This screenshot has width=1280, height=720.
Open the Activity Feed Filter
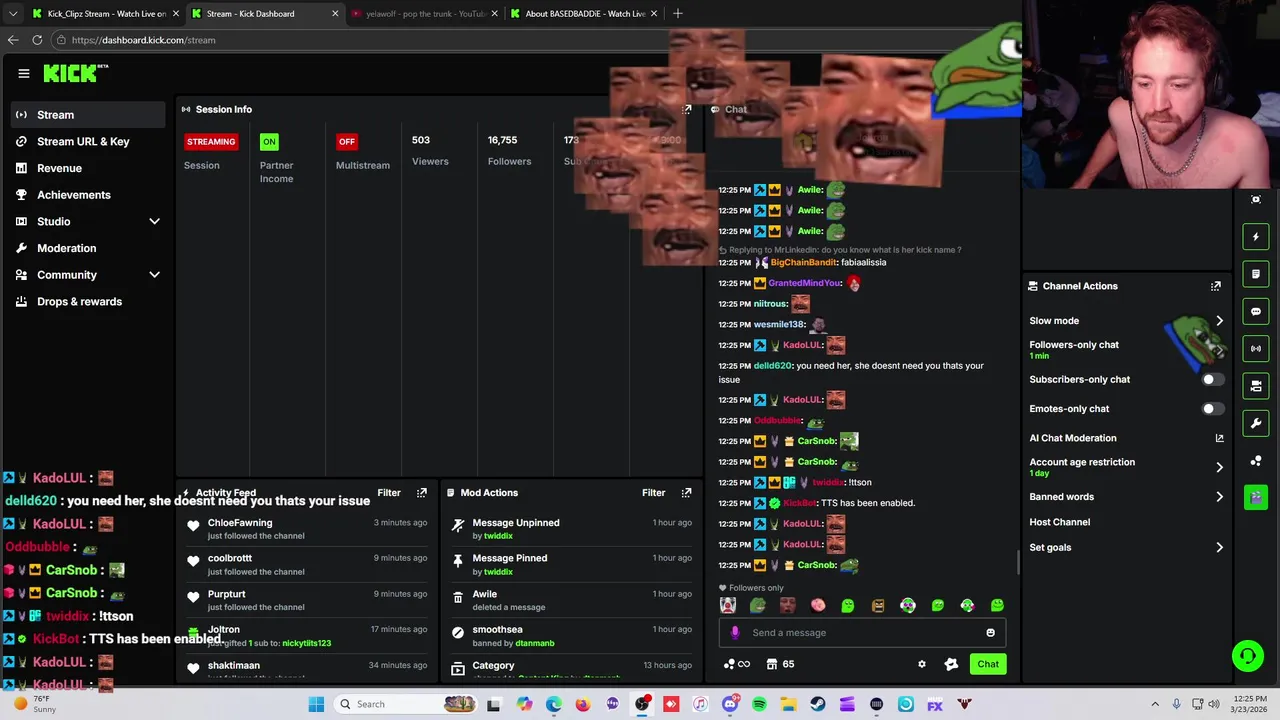coord(389,493)
